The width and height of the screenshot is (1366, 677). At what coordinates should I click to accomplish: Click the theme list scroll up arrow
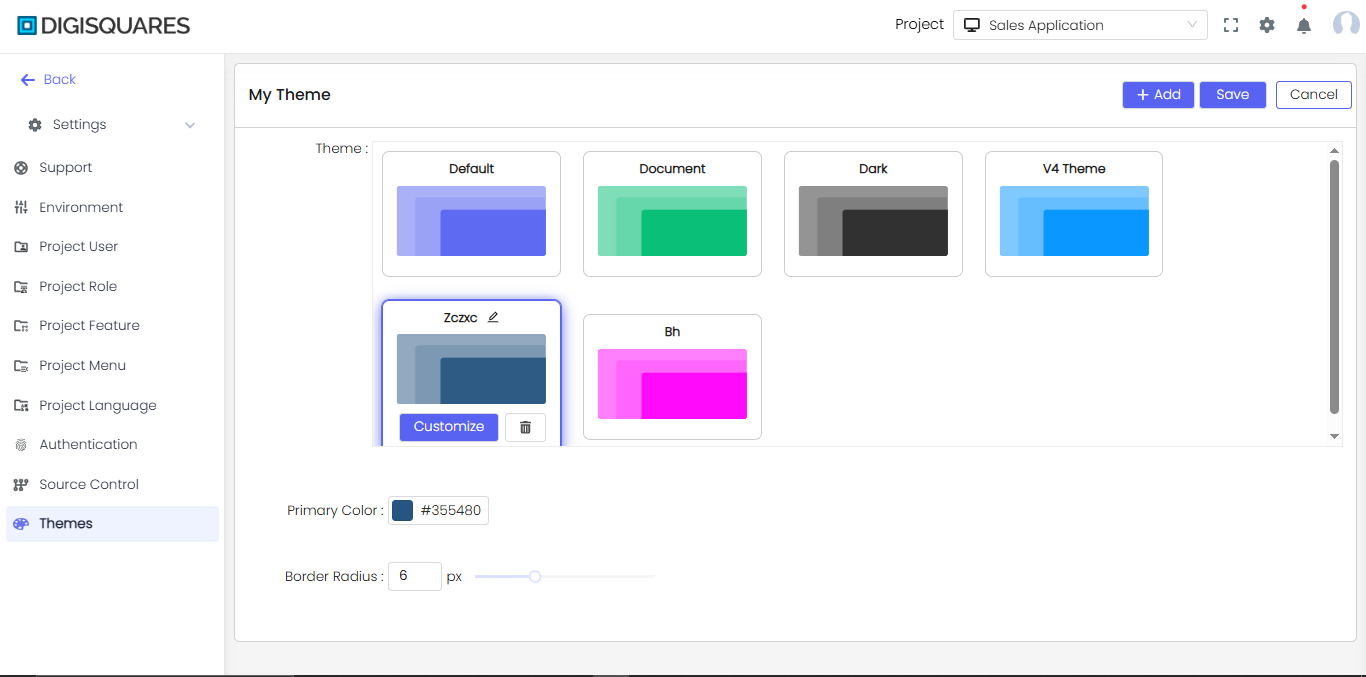point(1334,151)
